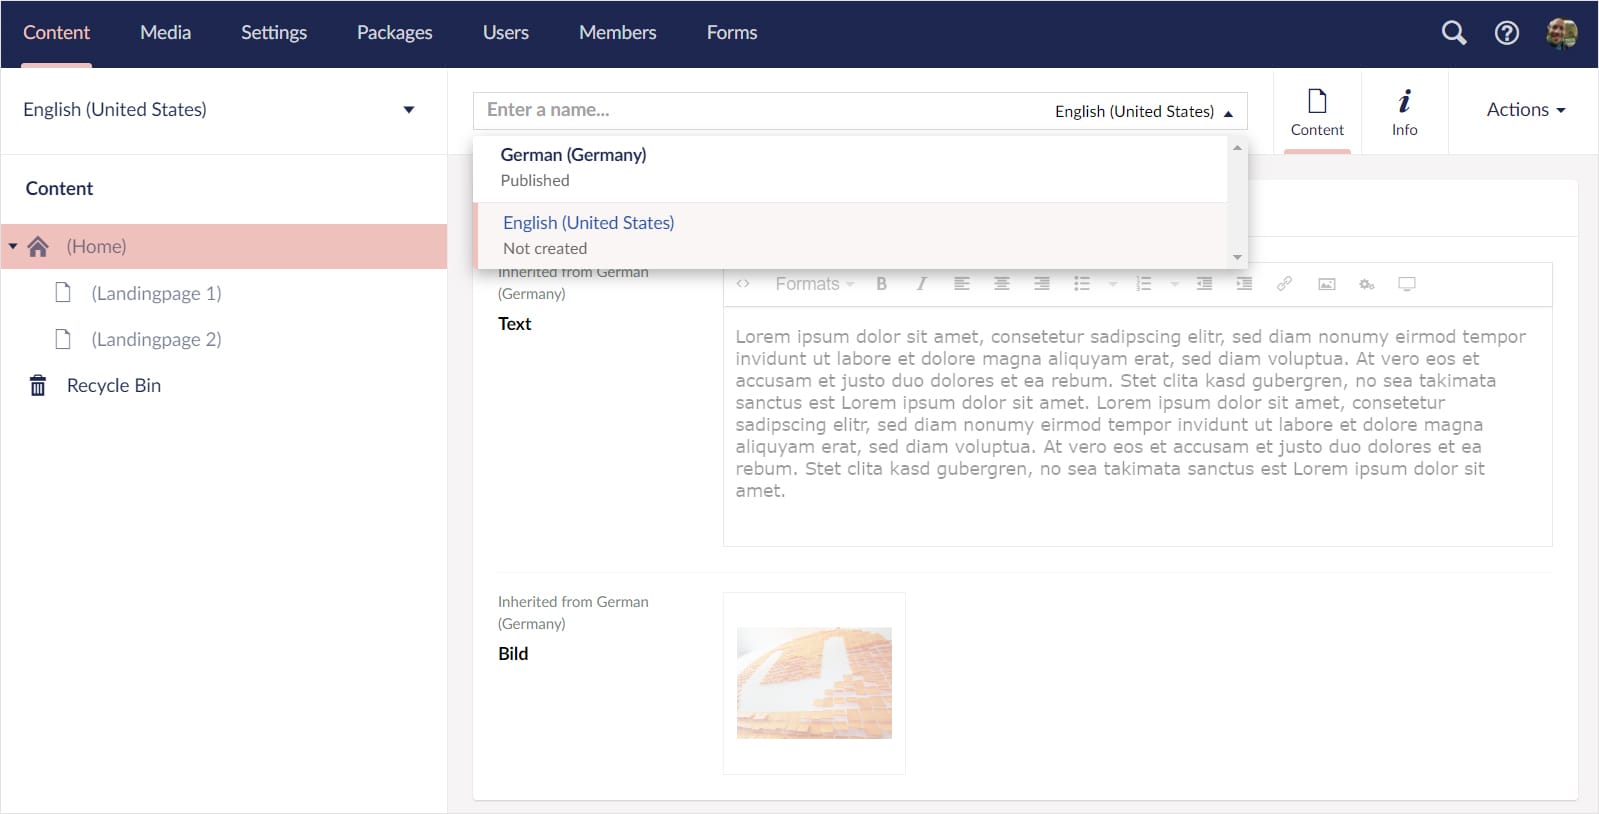This screenshot has height=814, width=1599.
Task: Open the search magnifier in header
Action: tap(1453, 33)
